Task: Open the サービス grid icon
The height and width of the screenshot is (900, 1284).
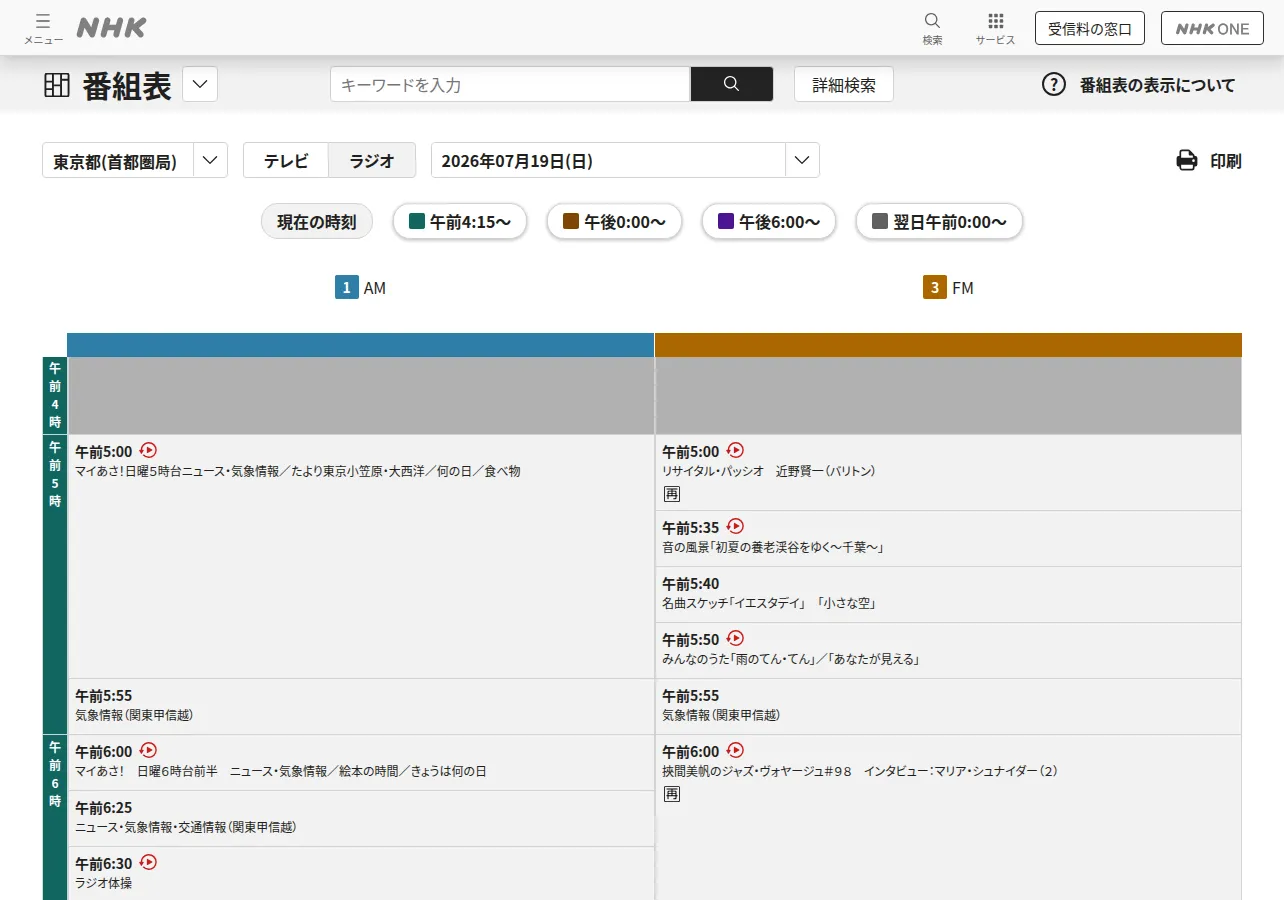Action: [x=995, y=28]
